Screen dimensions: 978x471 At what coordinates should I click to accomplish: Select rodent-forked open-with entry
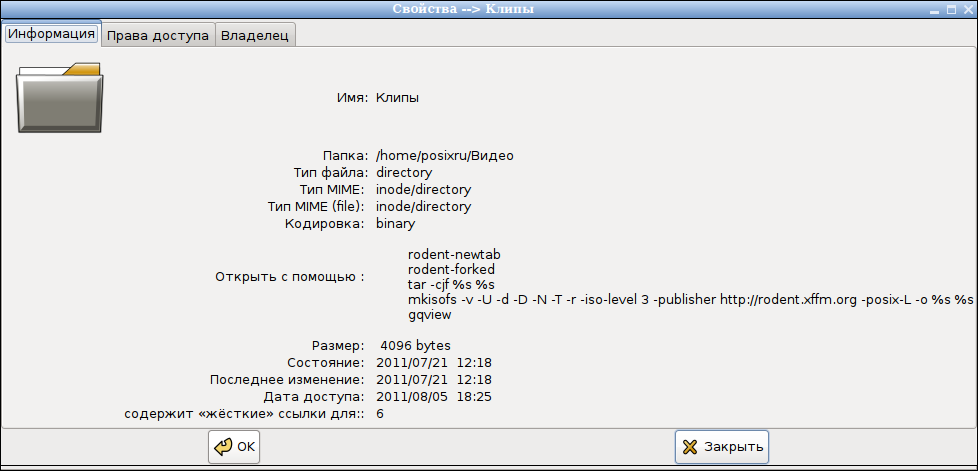click(x=451, y=269)
